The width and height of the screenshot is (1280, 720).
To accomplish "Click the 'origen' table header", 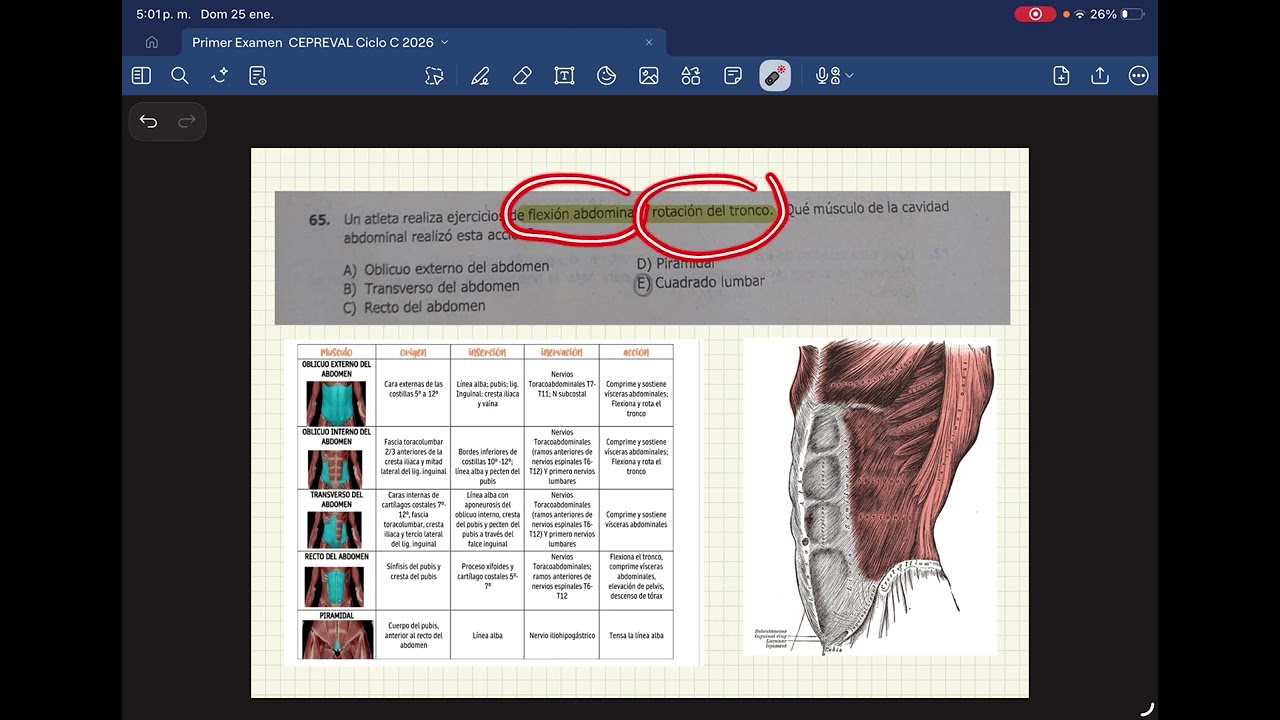I will coord(413,352).
